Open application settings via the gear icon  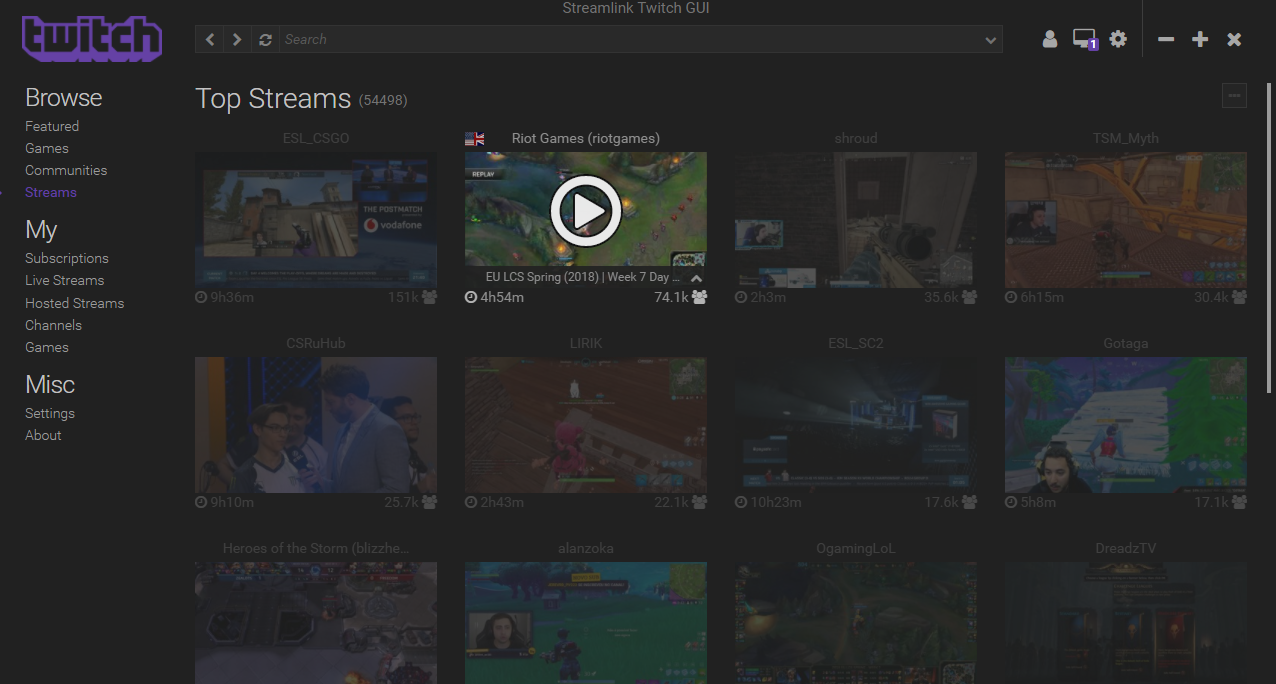[x=1118, y=39]
